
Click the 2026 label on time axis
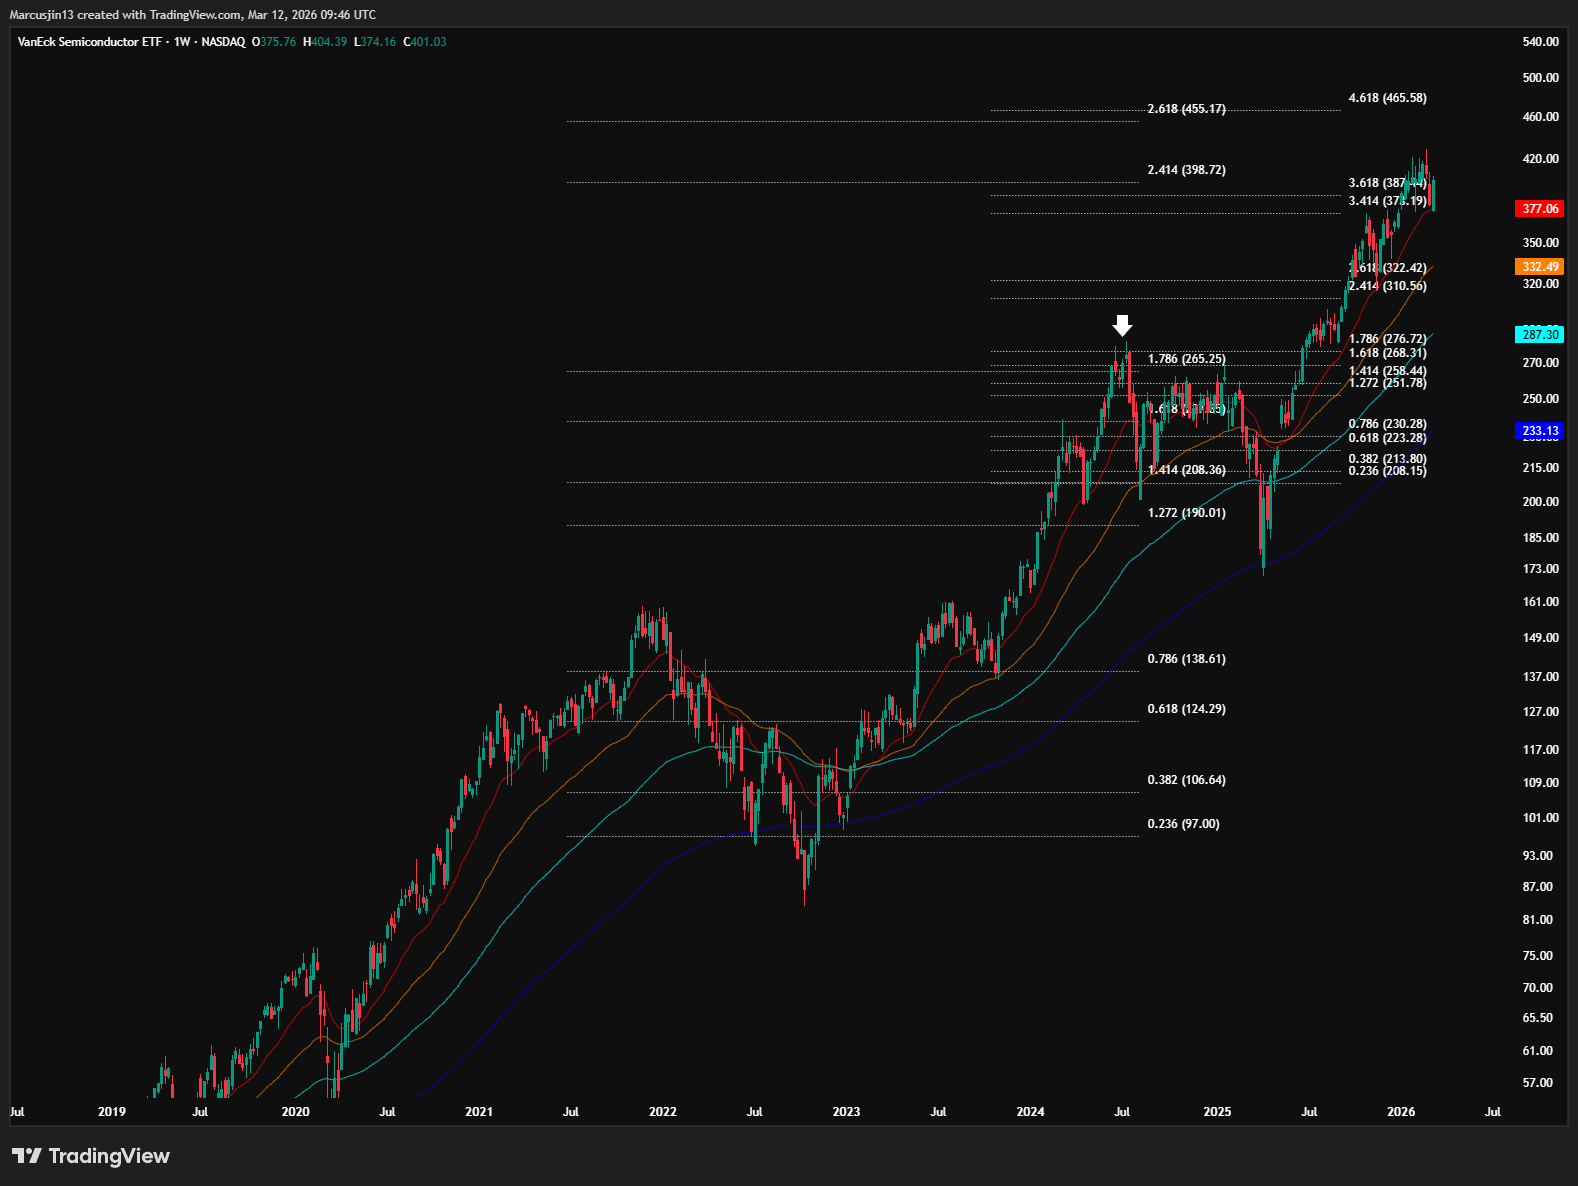pyautogui.click(x=1401, y=1112)
